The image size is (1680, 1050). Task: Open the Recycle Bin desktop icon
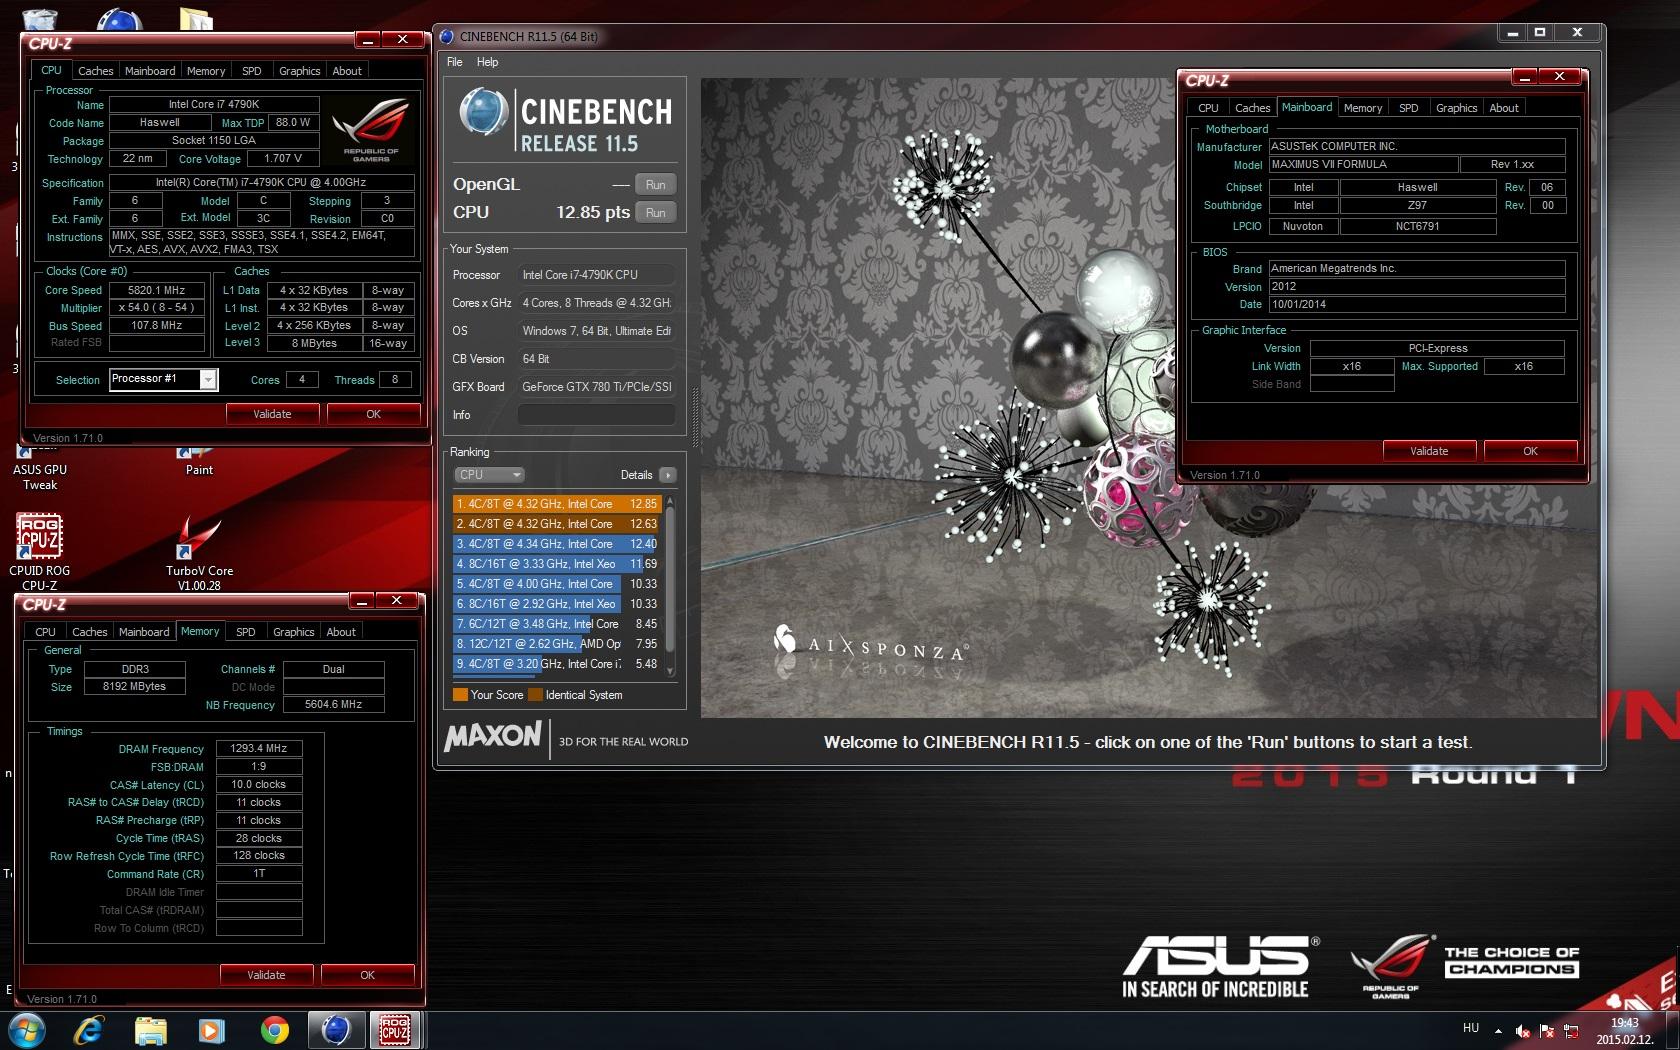click(39, 18)
